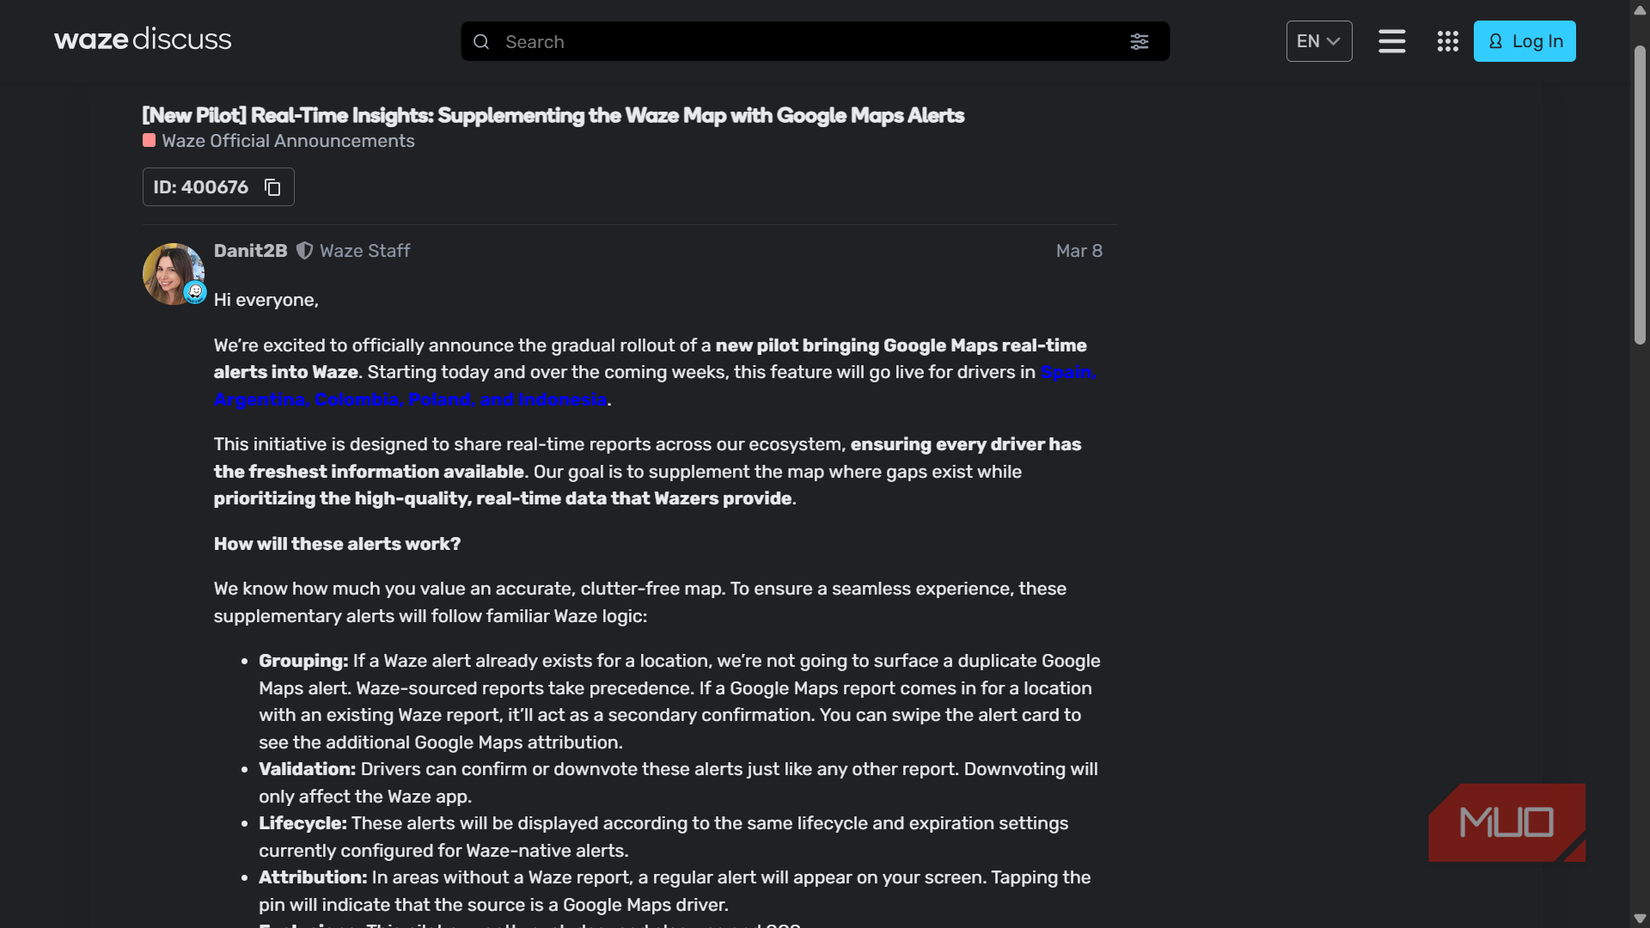Click the topic title heading
The width and height of the screenshot is (1650, 928).
(x=553, y=115)
